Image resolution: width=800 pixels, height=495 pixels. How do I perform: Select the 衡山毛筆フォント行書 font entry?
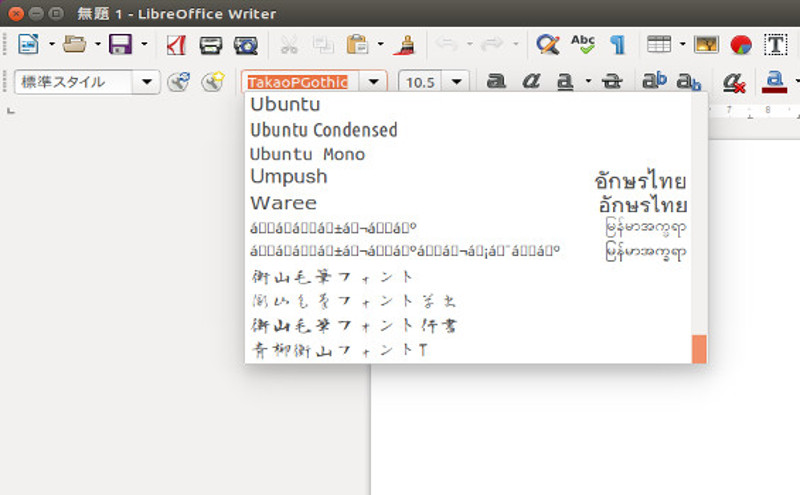point(468,326)
